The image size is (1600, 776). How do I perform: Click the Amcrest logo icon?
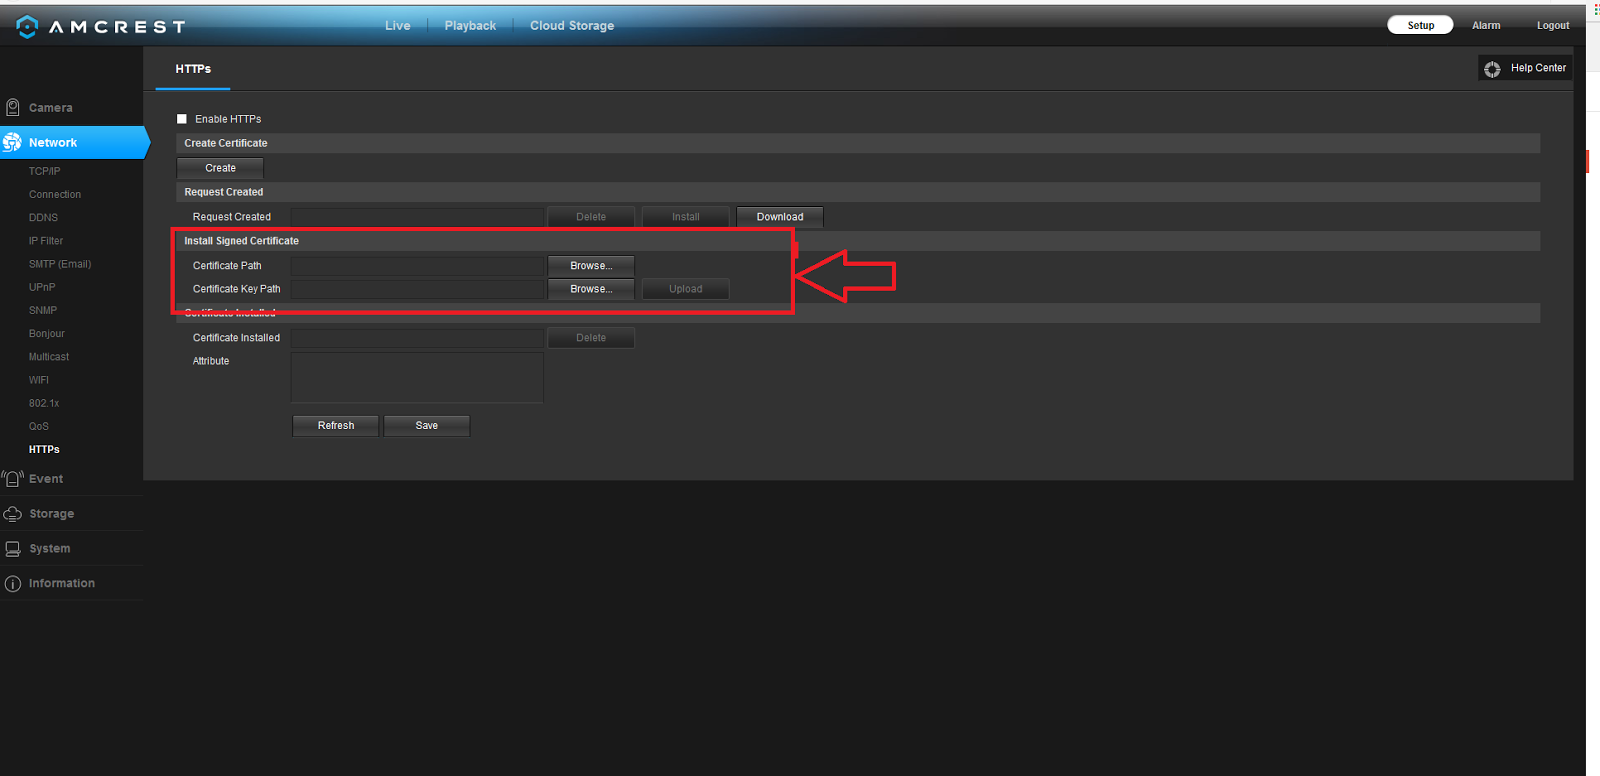pyautogui.click(x=27, y=26)
